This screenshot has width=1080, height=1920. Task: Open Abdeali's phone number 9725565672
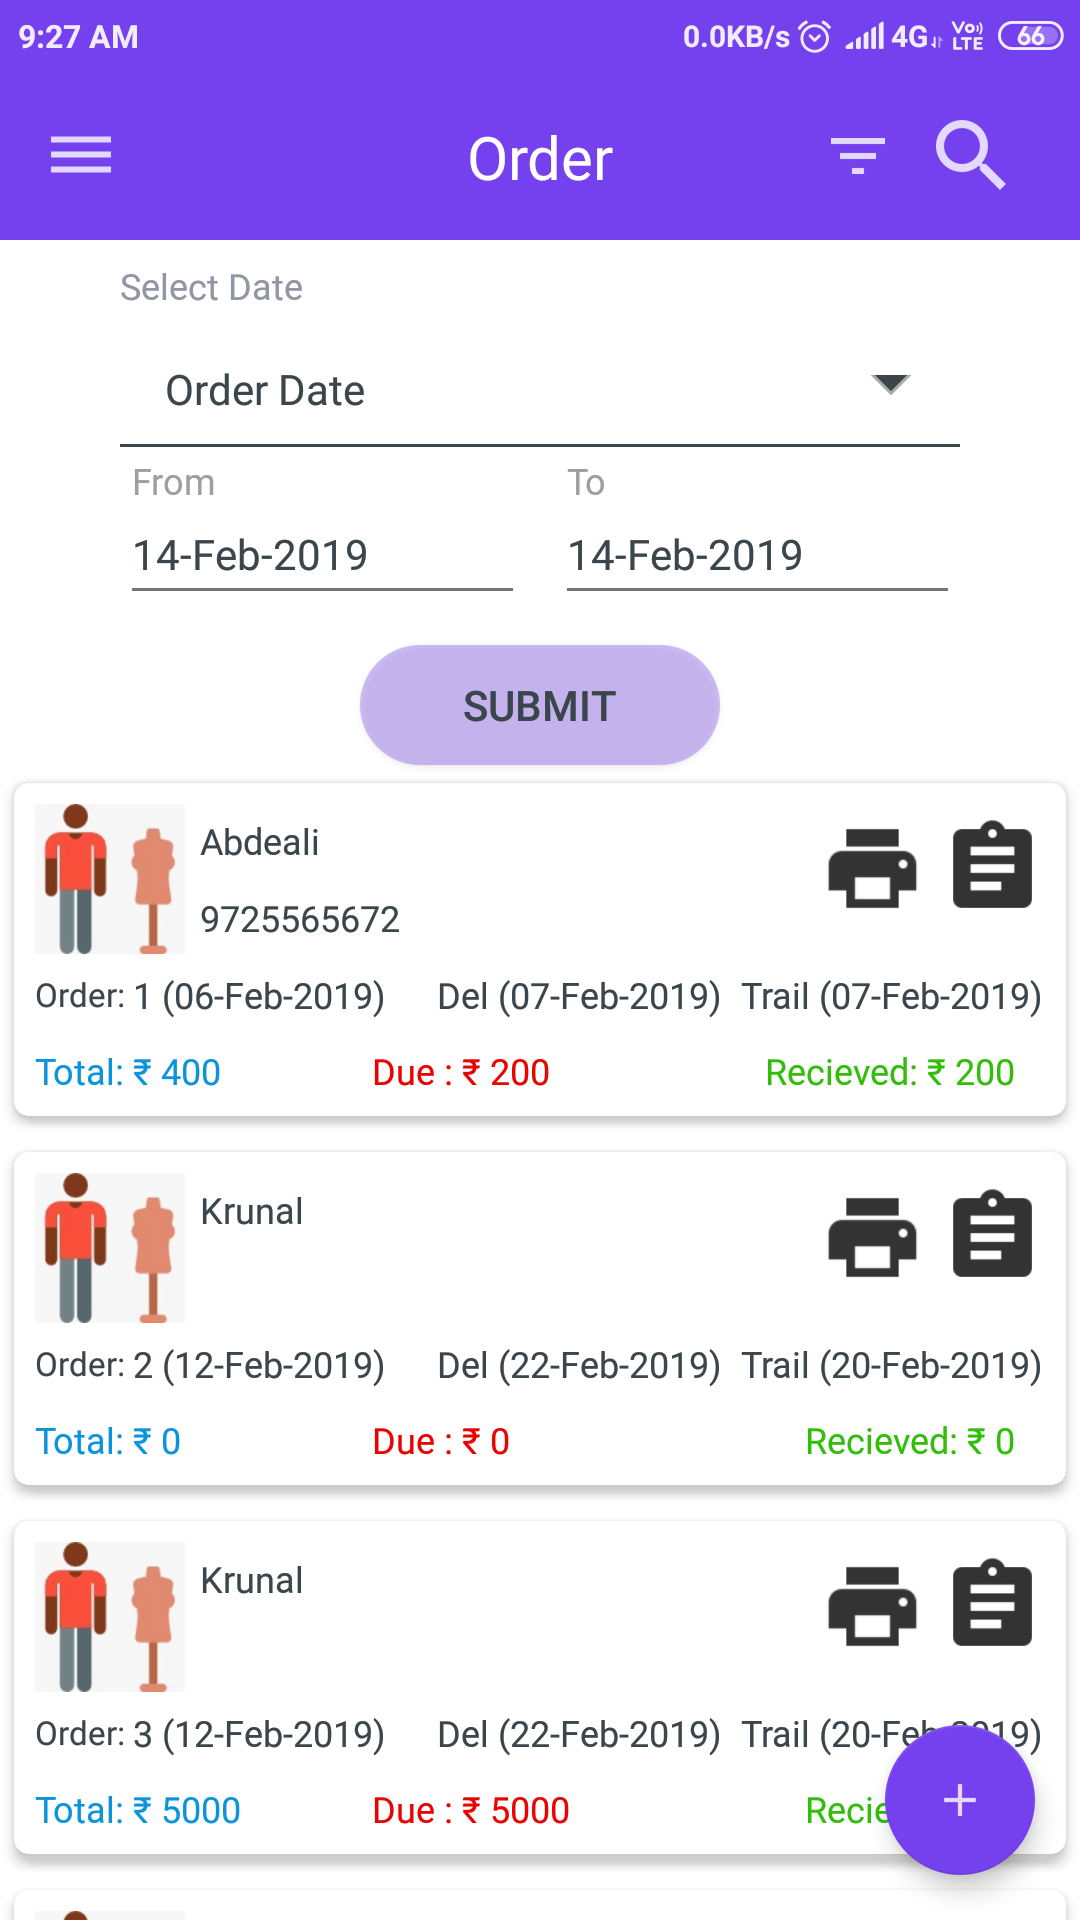pyautogui.click(x=300, y=920)
